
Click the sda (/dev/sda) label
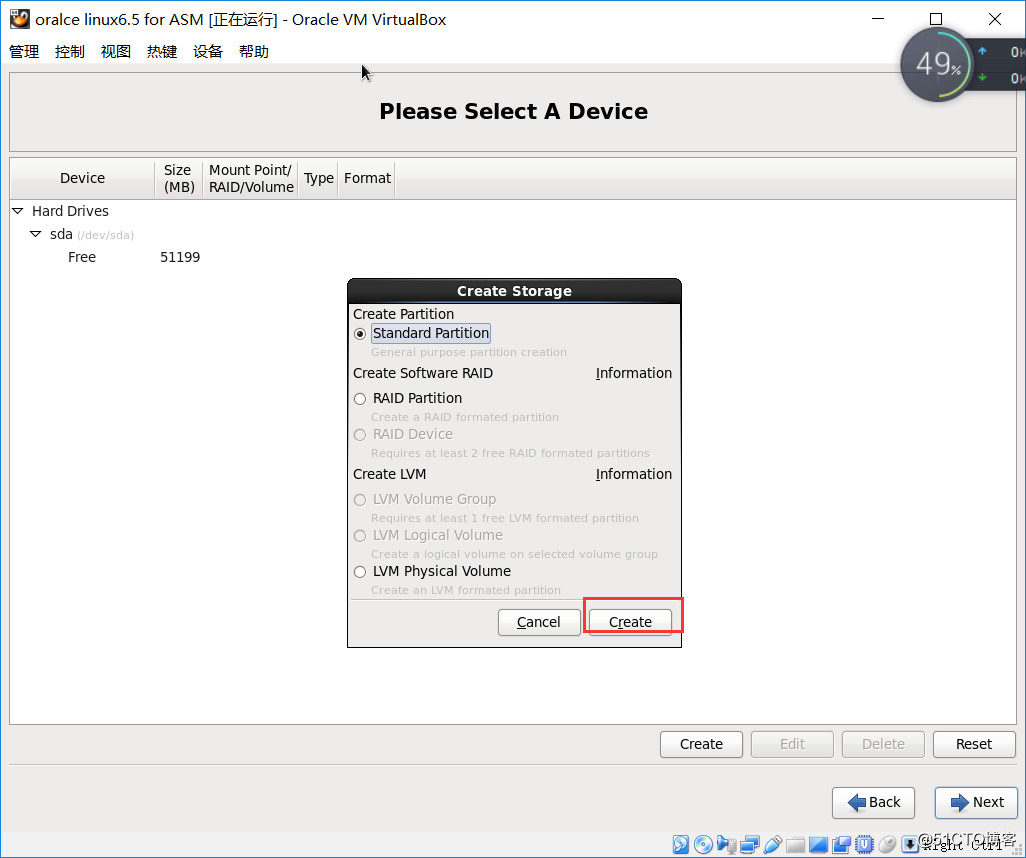pyautogui.click(x=92, y=234)
